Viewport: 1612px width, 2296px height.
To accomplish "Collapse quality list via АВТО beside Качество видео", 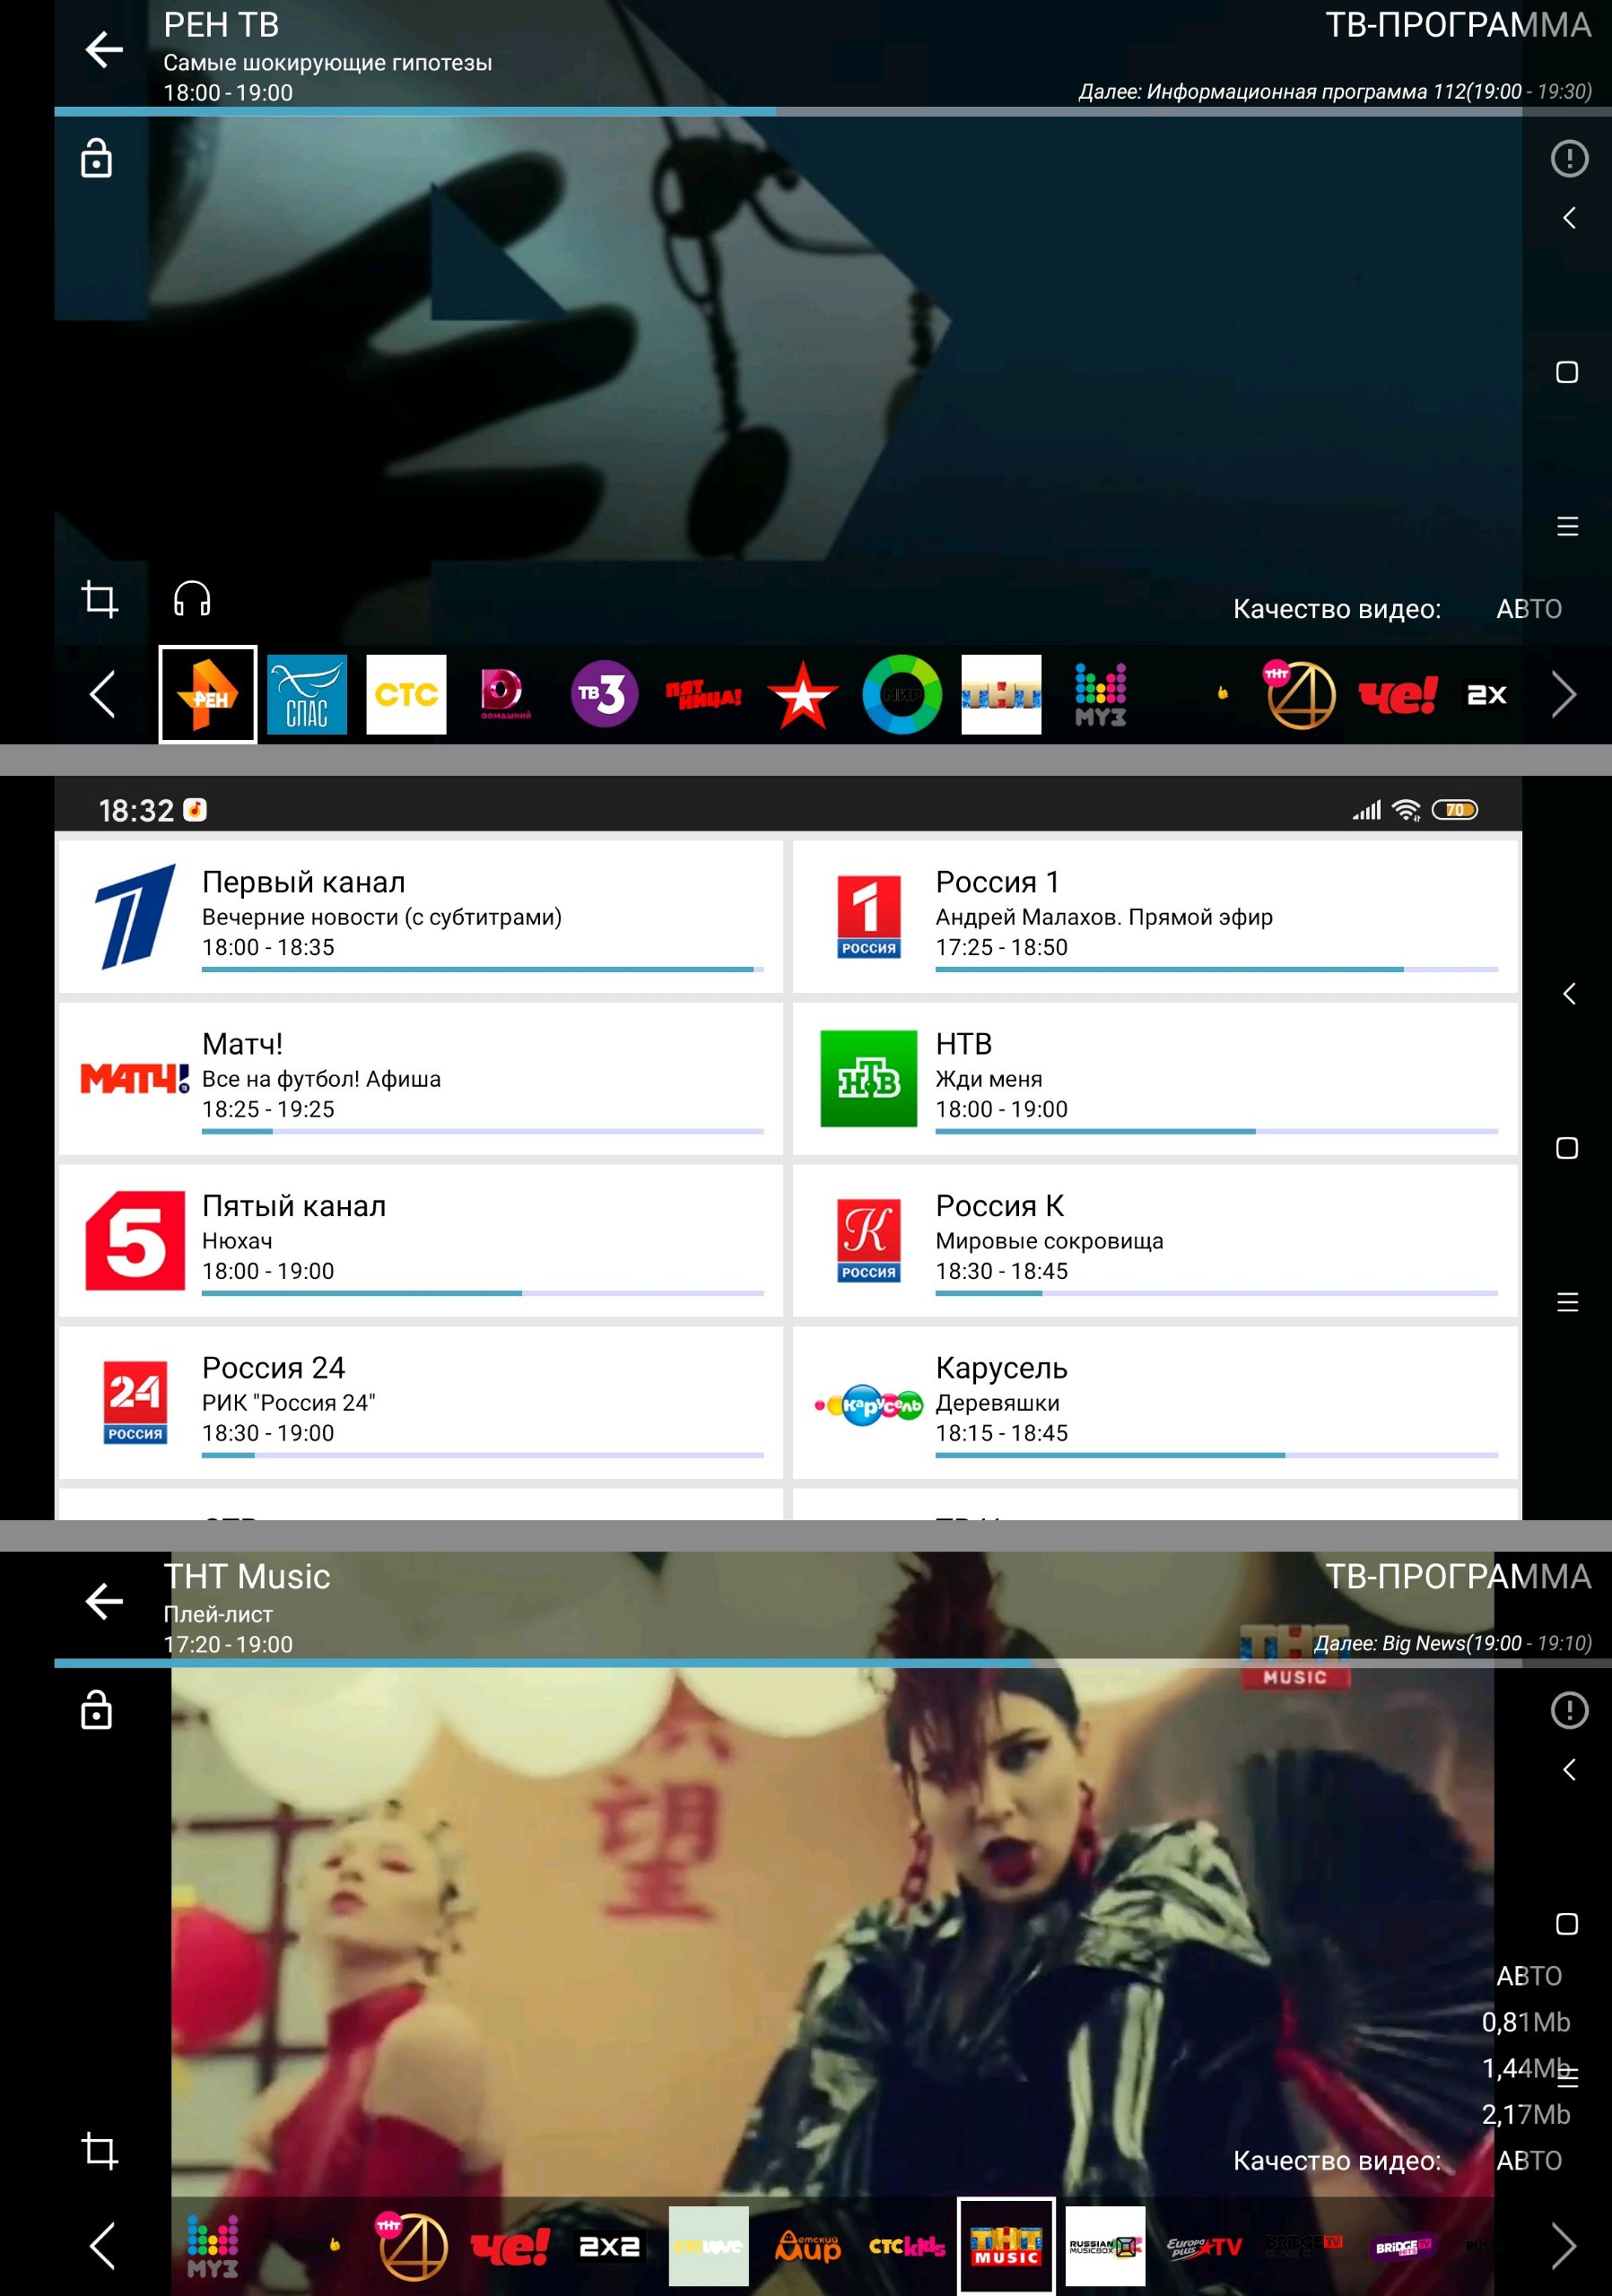I will click(x=1528, y=2161).
